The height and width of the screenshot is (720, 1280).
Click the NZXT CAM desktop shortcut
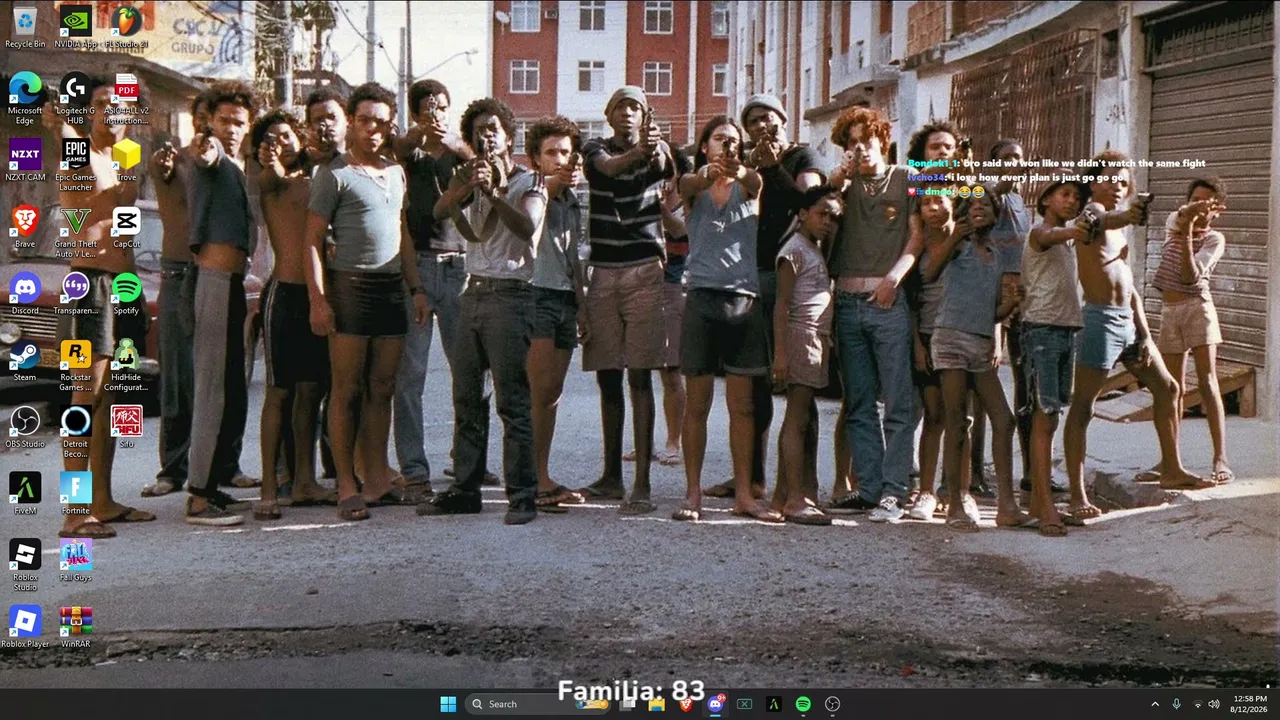tap(25, 160)
